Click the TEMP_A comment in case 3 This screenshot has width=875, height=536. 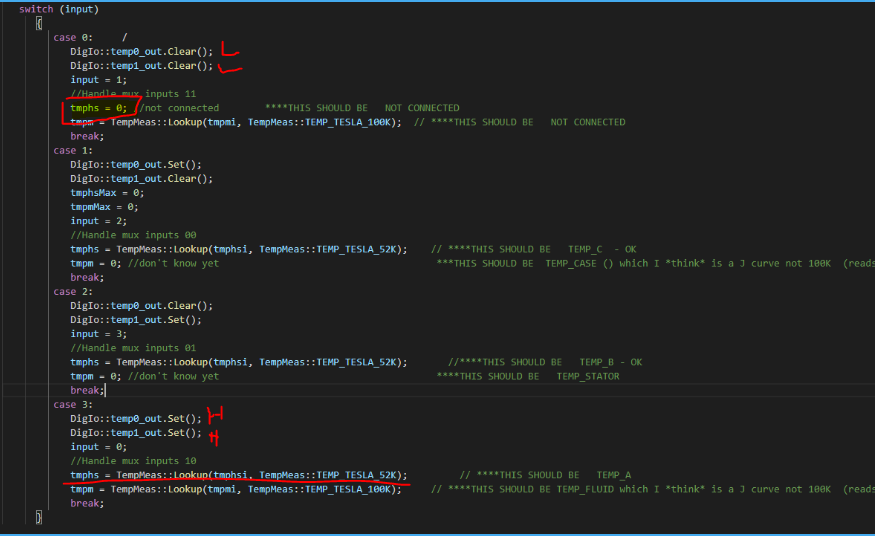click(x=613, y=475)
